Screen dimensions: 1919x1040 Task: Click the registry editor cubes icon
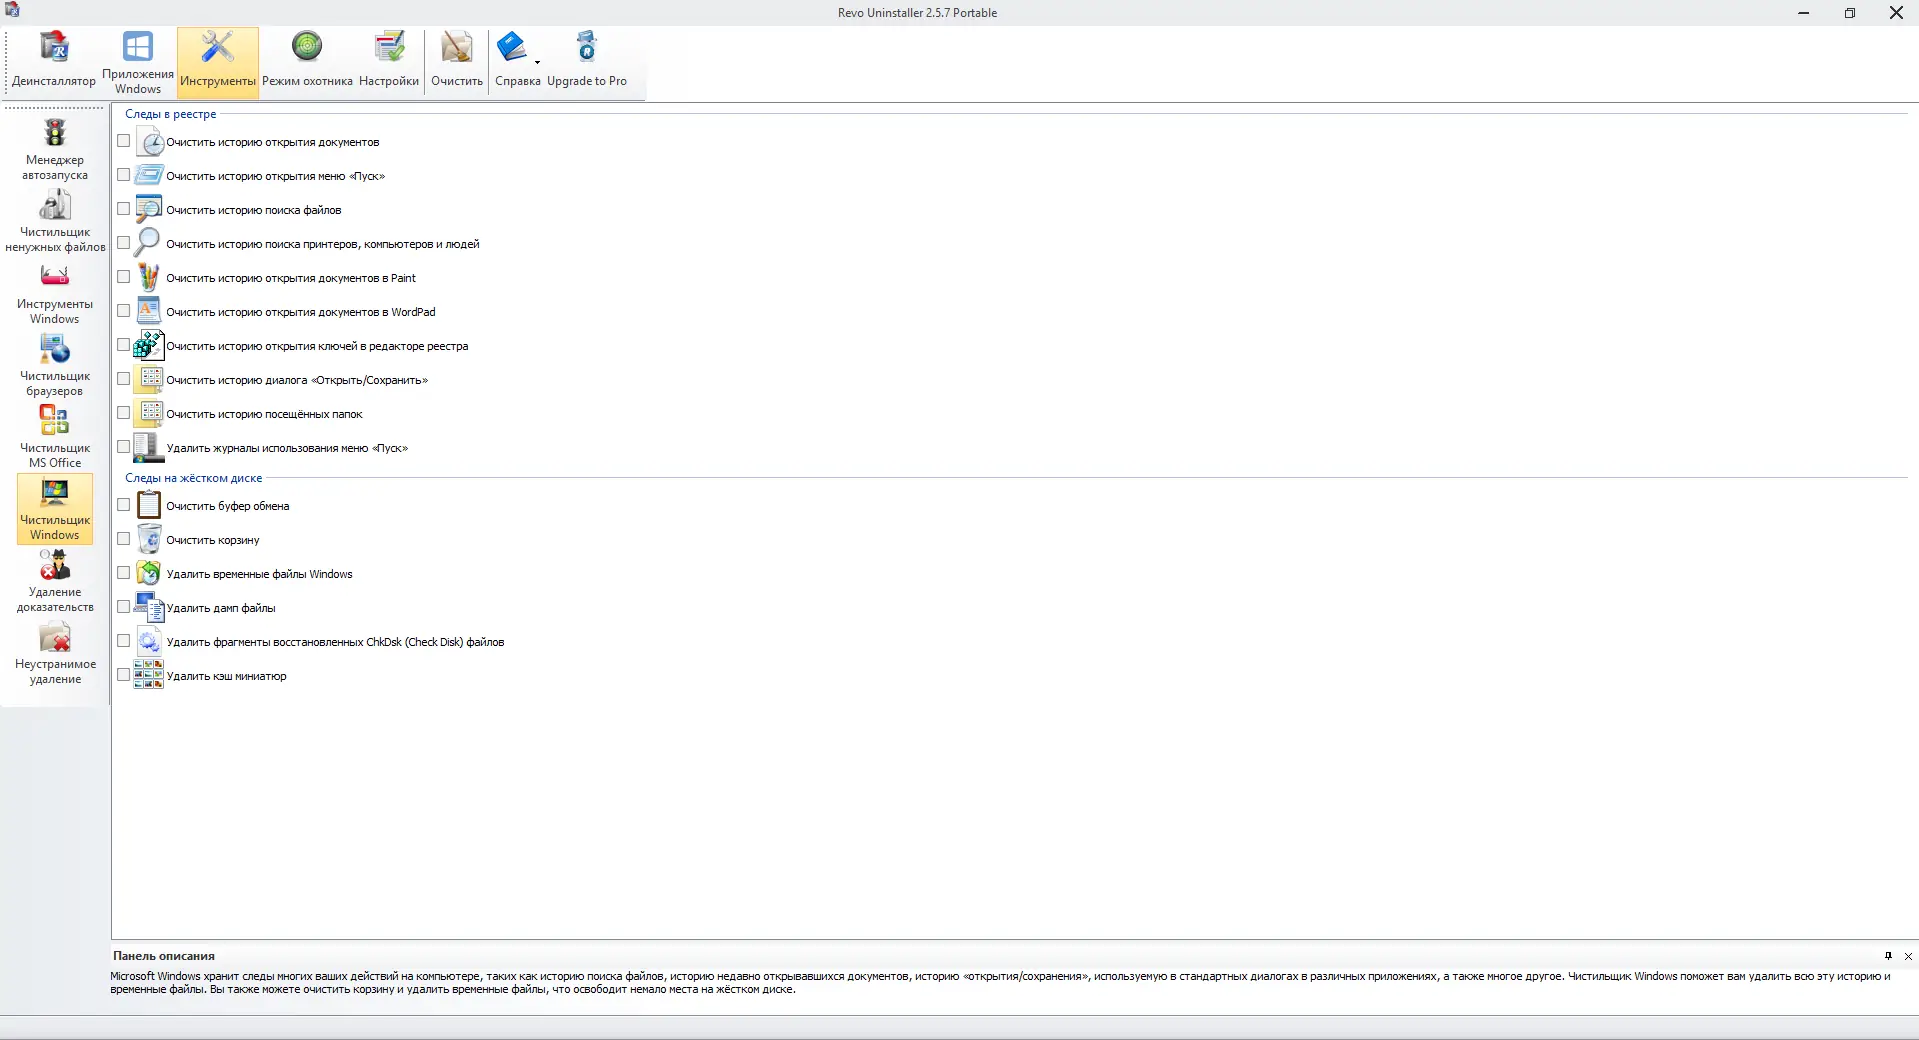(x=149, y=346)
